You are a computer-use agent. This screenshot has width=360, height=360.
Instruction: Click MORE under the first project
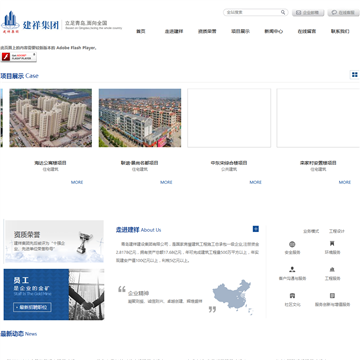pyautogui.click(x=77, y=182)
